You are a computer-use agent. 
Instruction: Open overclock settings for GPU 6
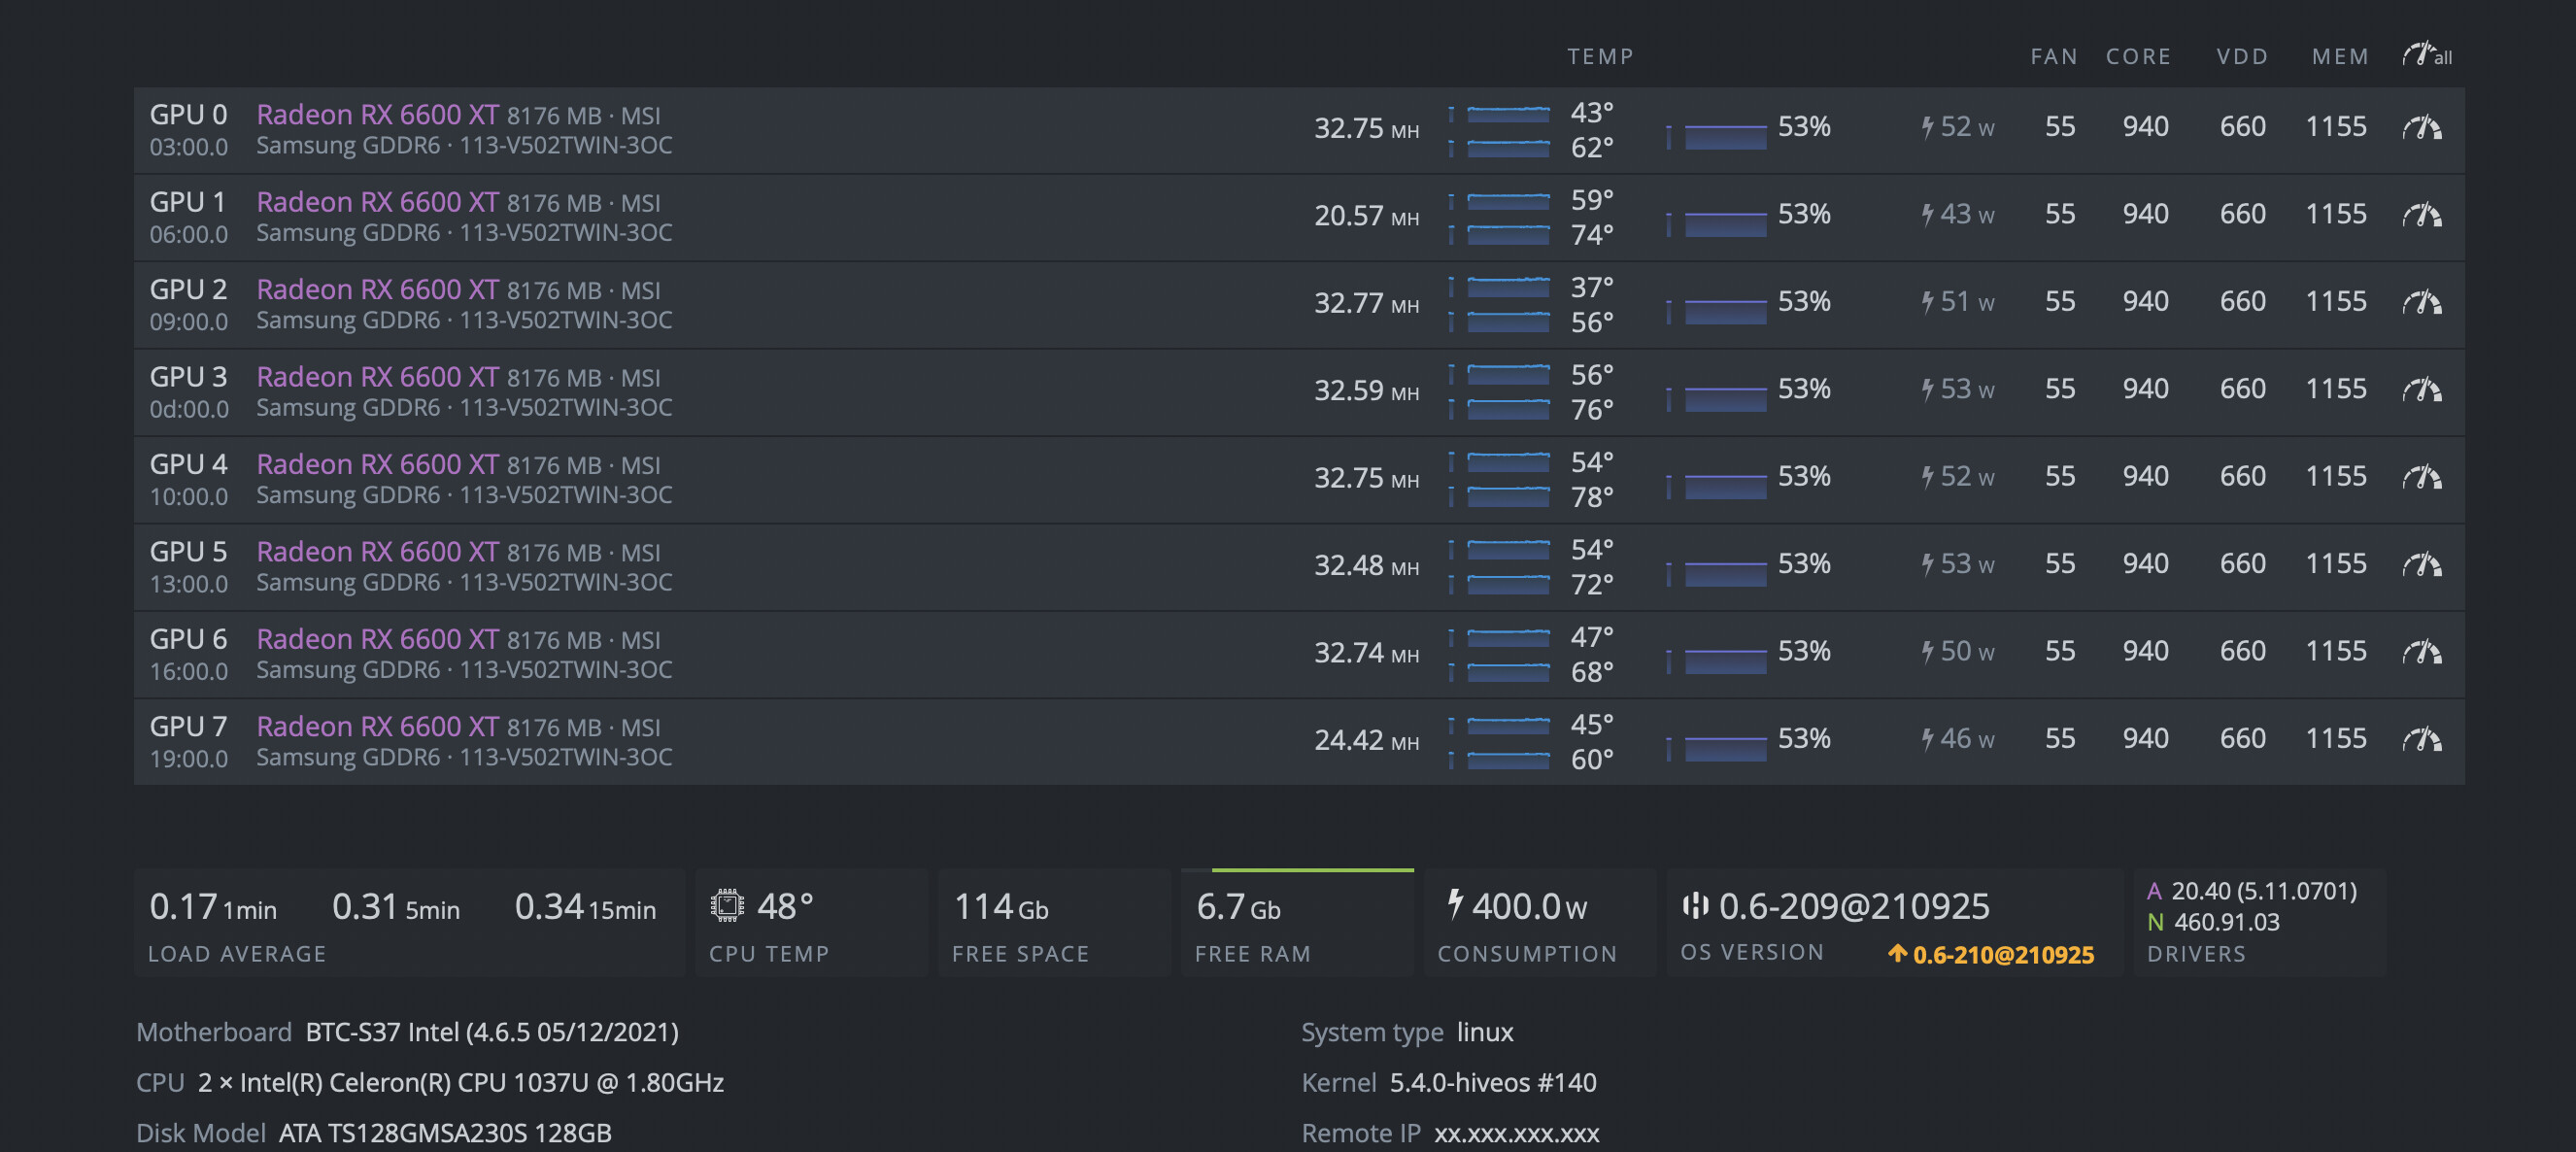[x=2421, y=652]
